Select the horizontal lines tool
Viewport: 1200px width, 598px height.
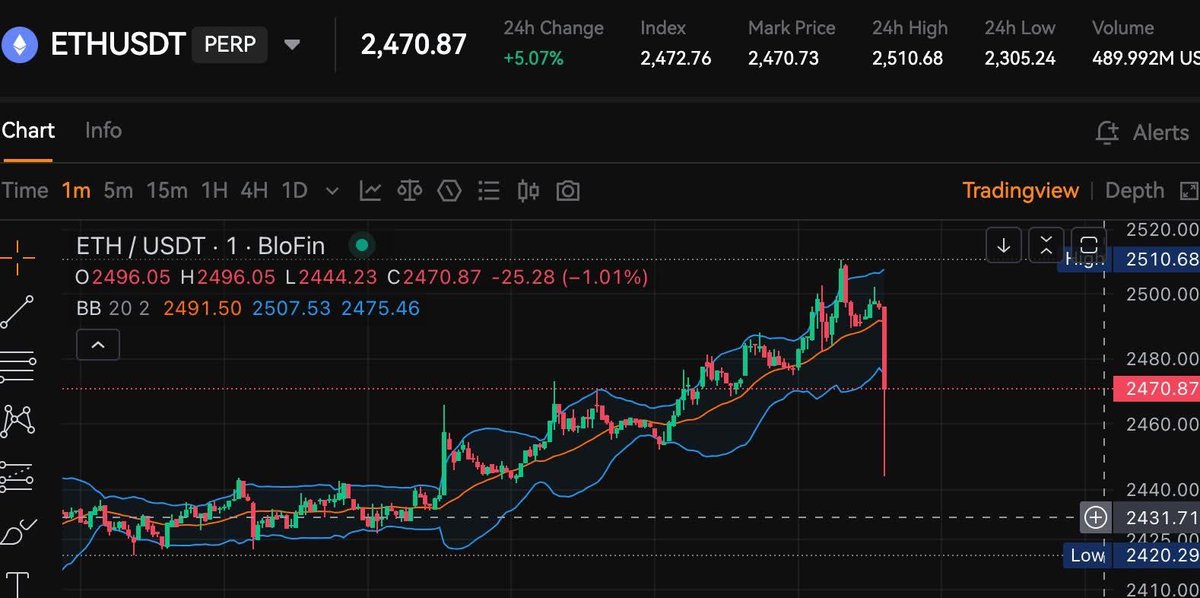(x=17, y=365)
